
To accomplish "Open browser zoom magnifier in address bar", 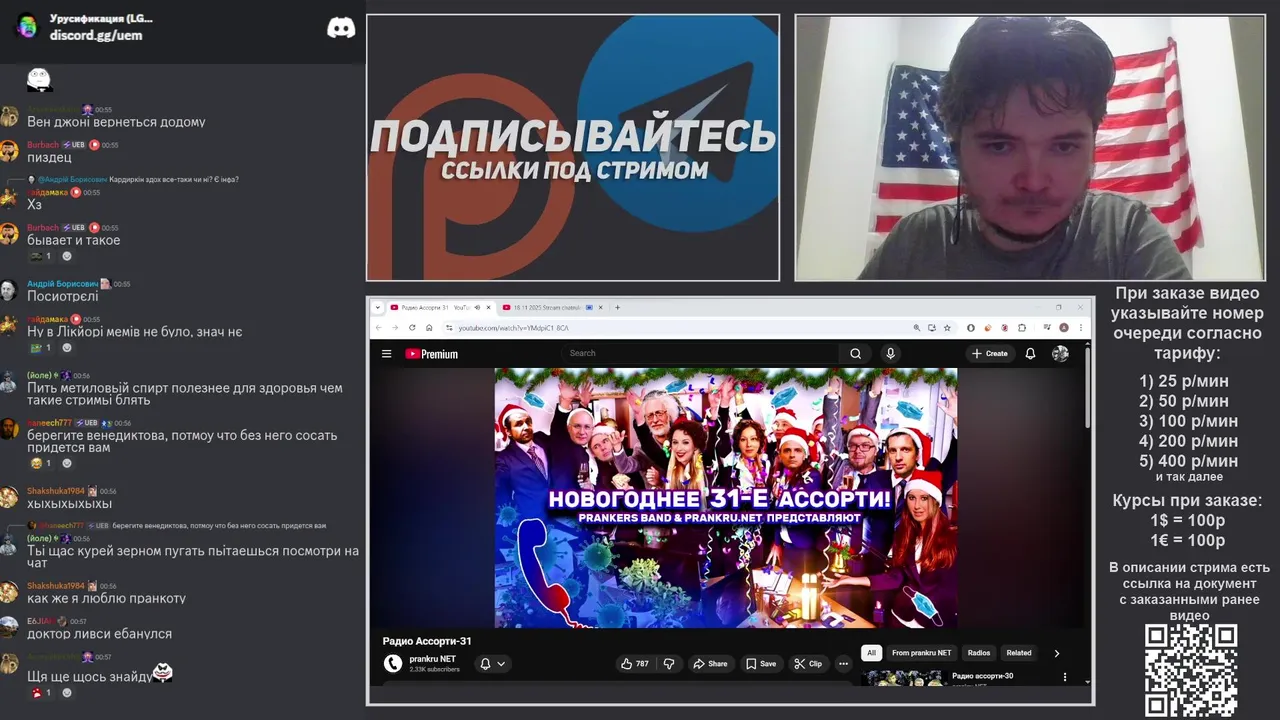I will pyautogui.click(x=917, y=327).
